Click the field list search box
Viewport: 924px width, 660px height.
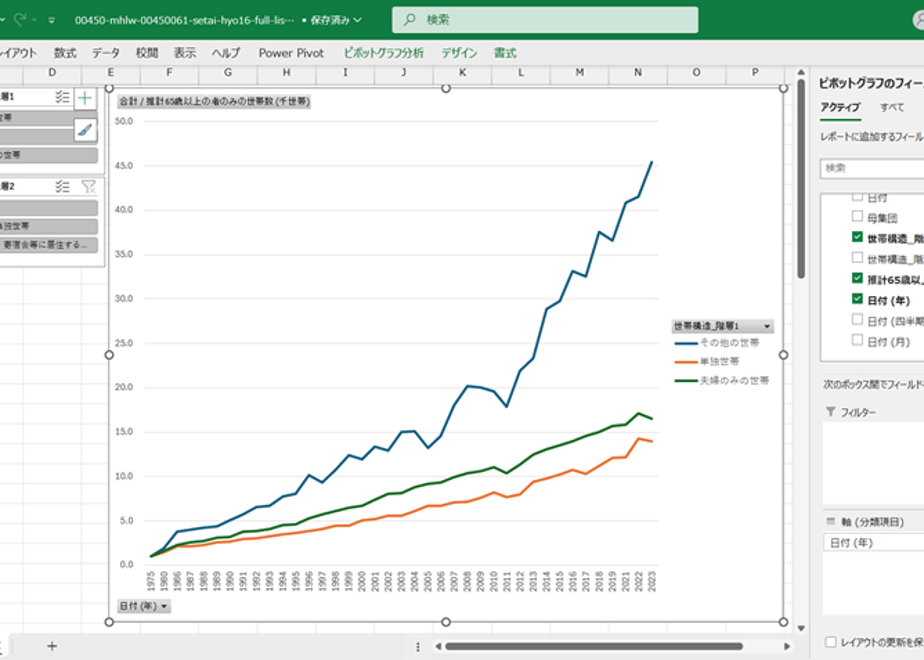tap(872, 169)
